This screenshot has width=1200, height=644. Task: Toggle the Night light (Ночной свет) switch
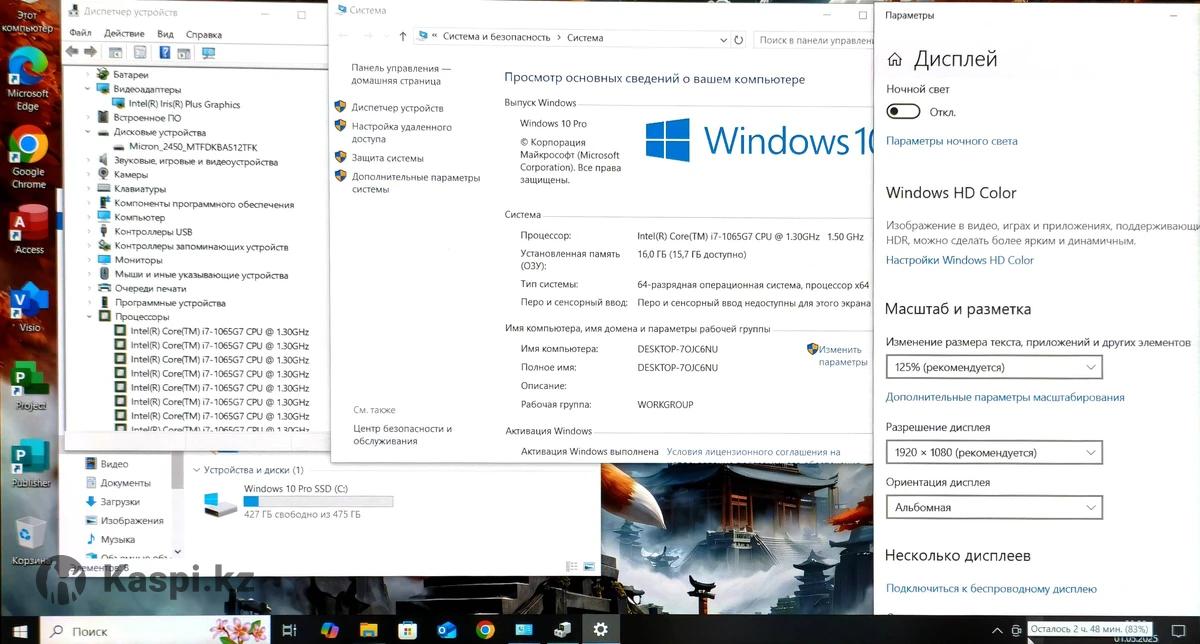(903, 112)
